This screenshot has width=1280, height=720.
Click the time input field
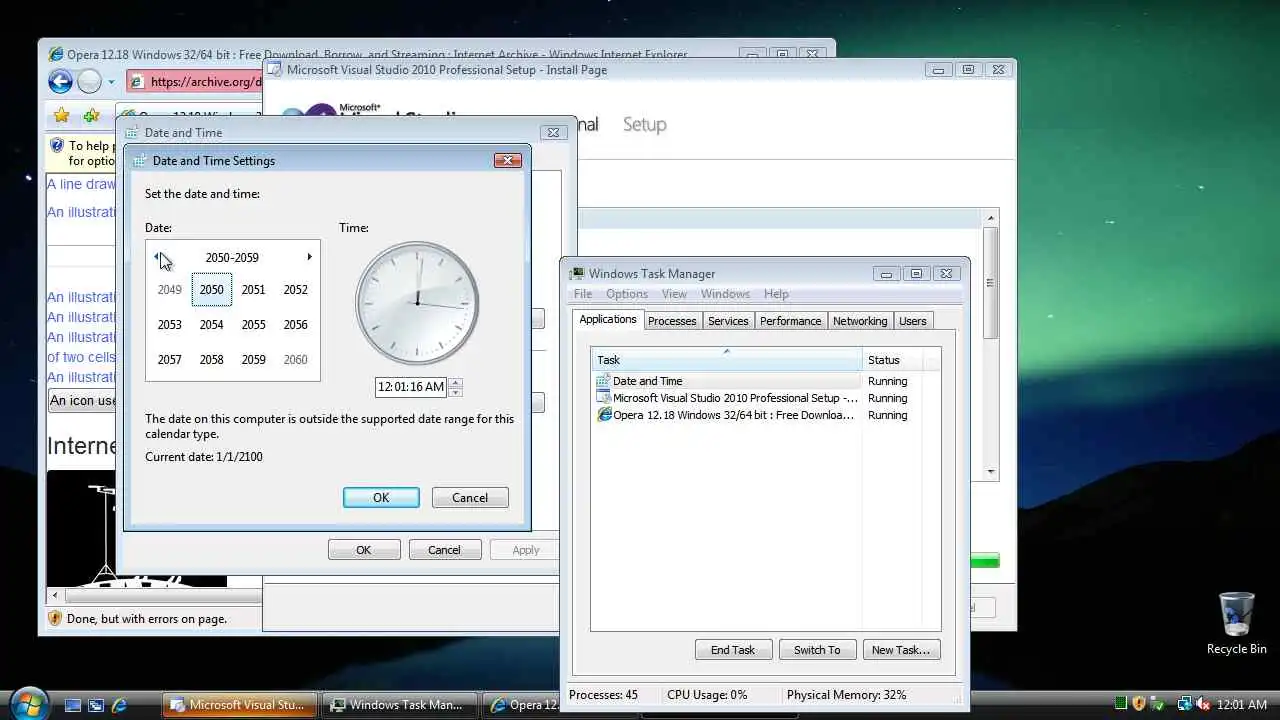coord(411,387)
